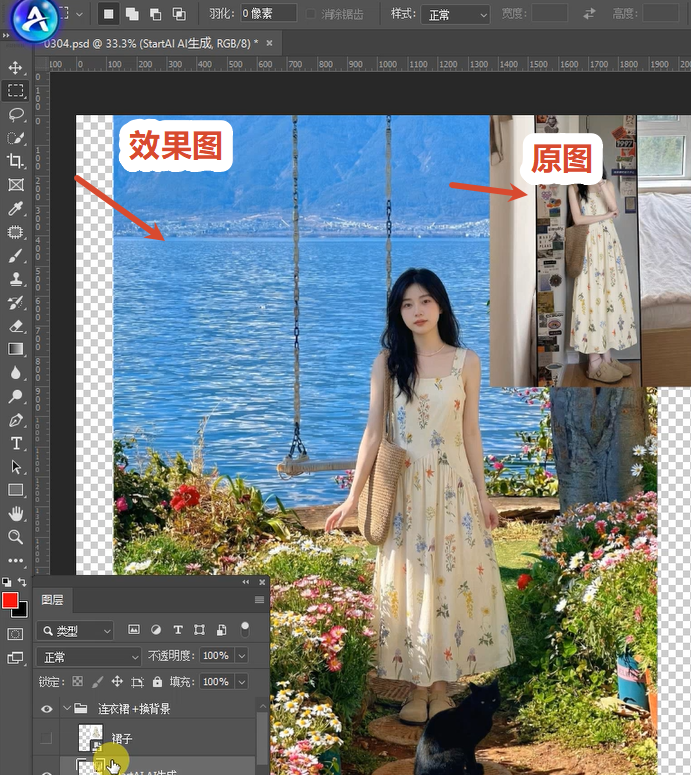
Task: Select the Patch healing tool
Action: click(x=15, y=232)
